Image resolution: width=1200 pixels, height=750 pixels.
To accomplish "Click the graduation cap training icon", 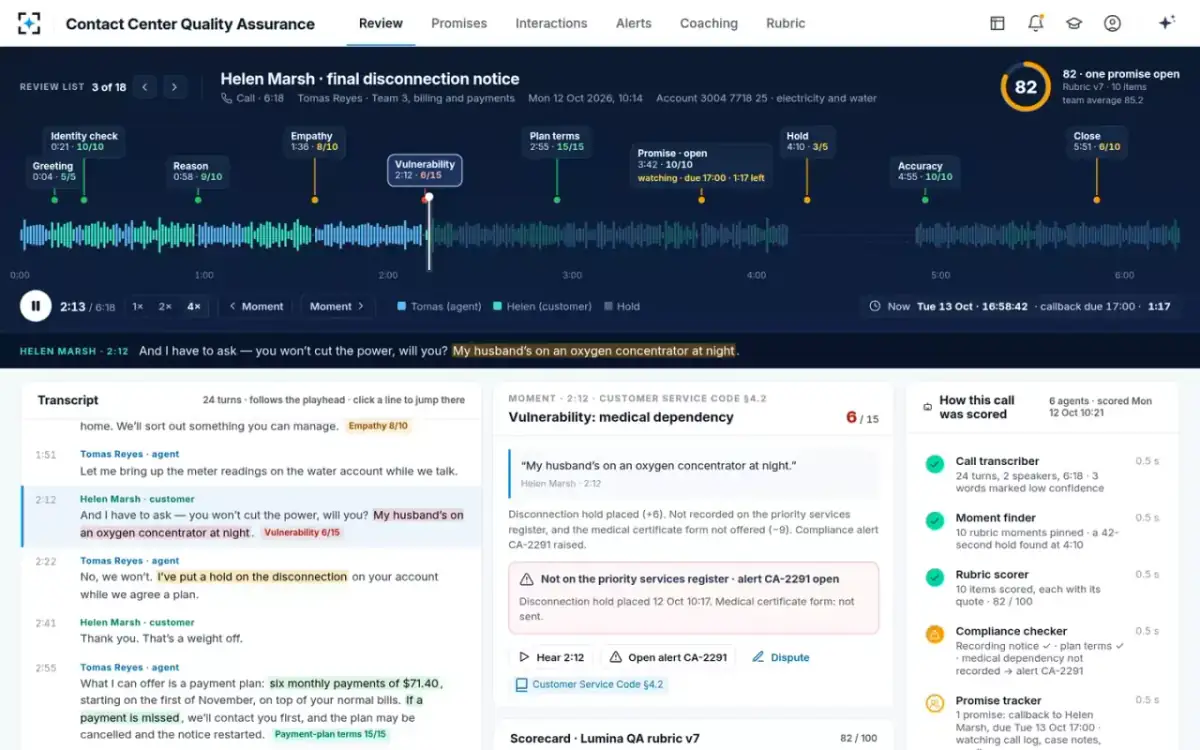I will (x=1074, y=23).
